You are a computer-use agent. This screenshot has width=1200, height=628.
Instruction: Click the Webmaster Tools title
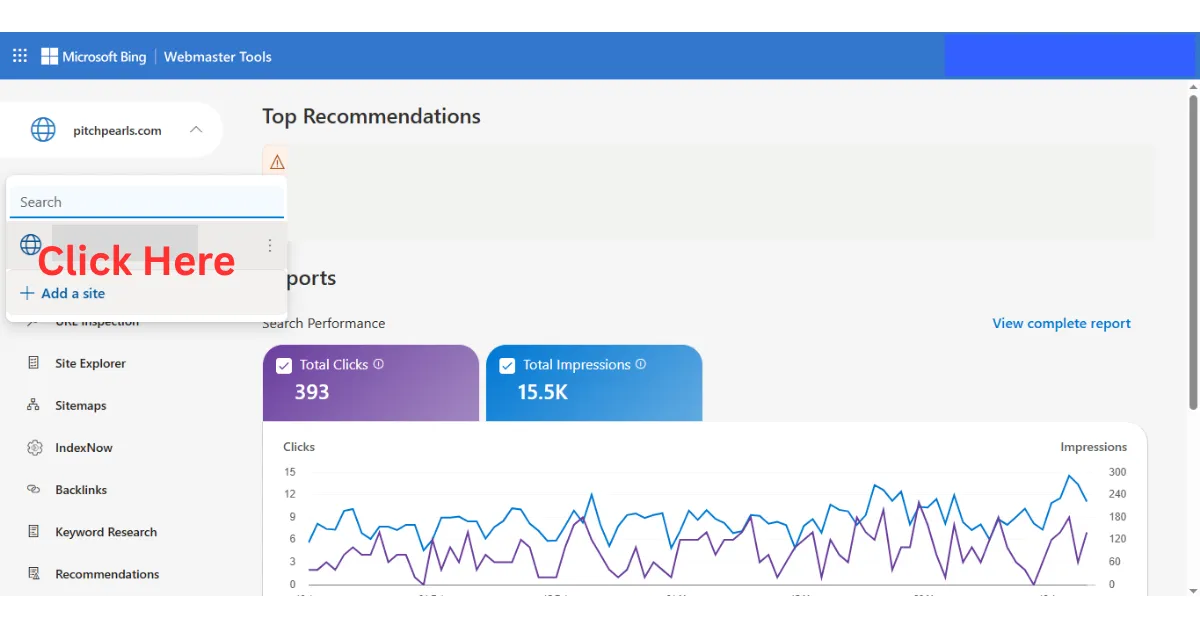[217, 57]
